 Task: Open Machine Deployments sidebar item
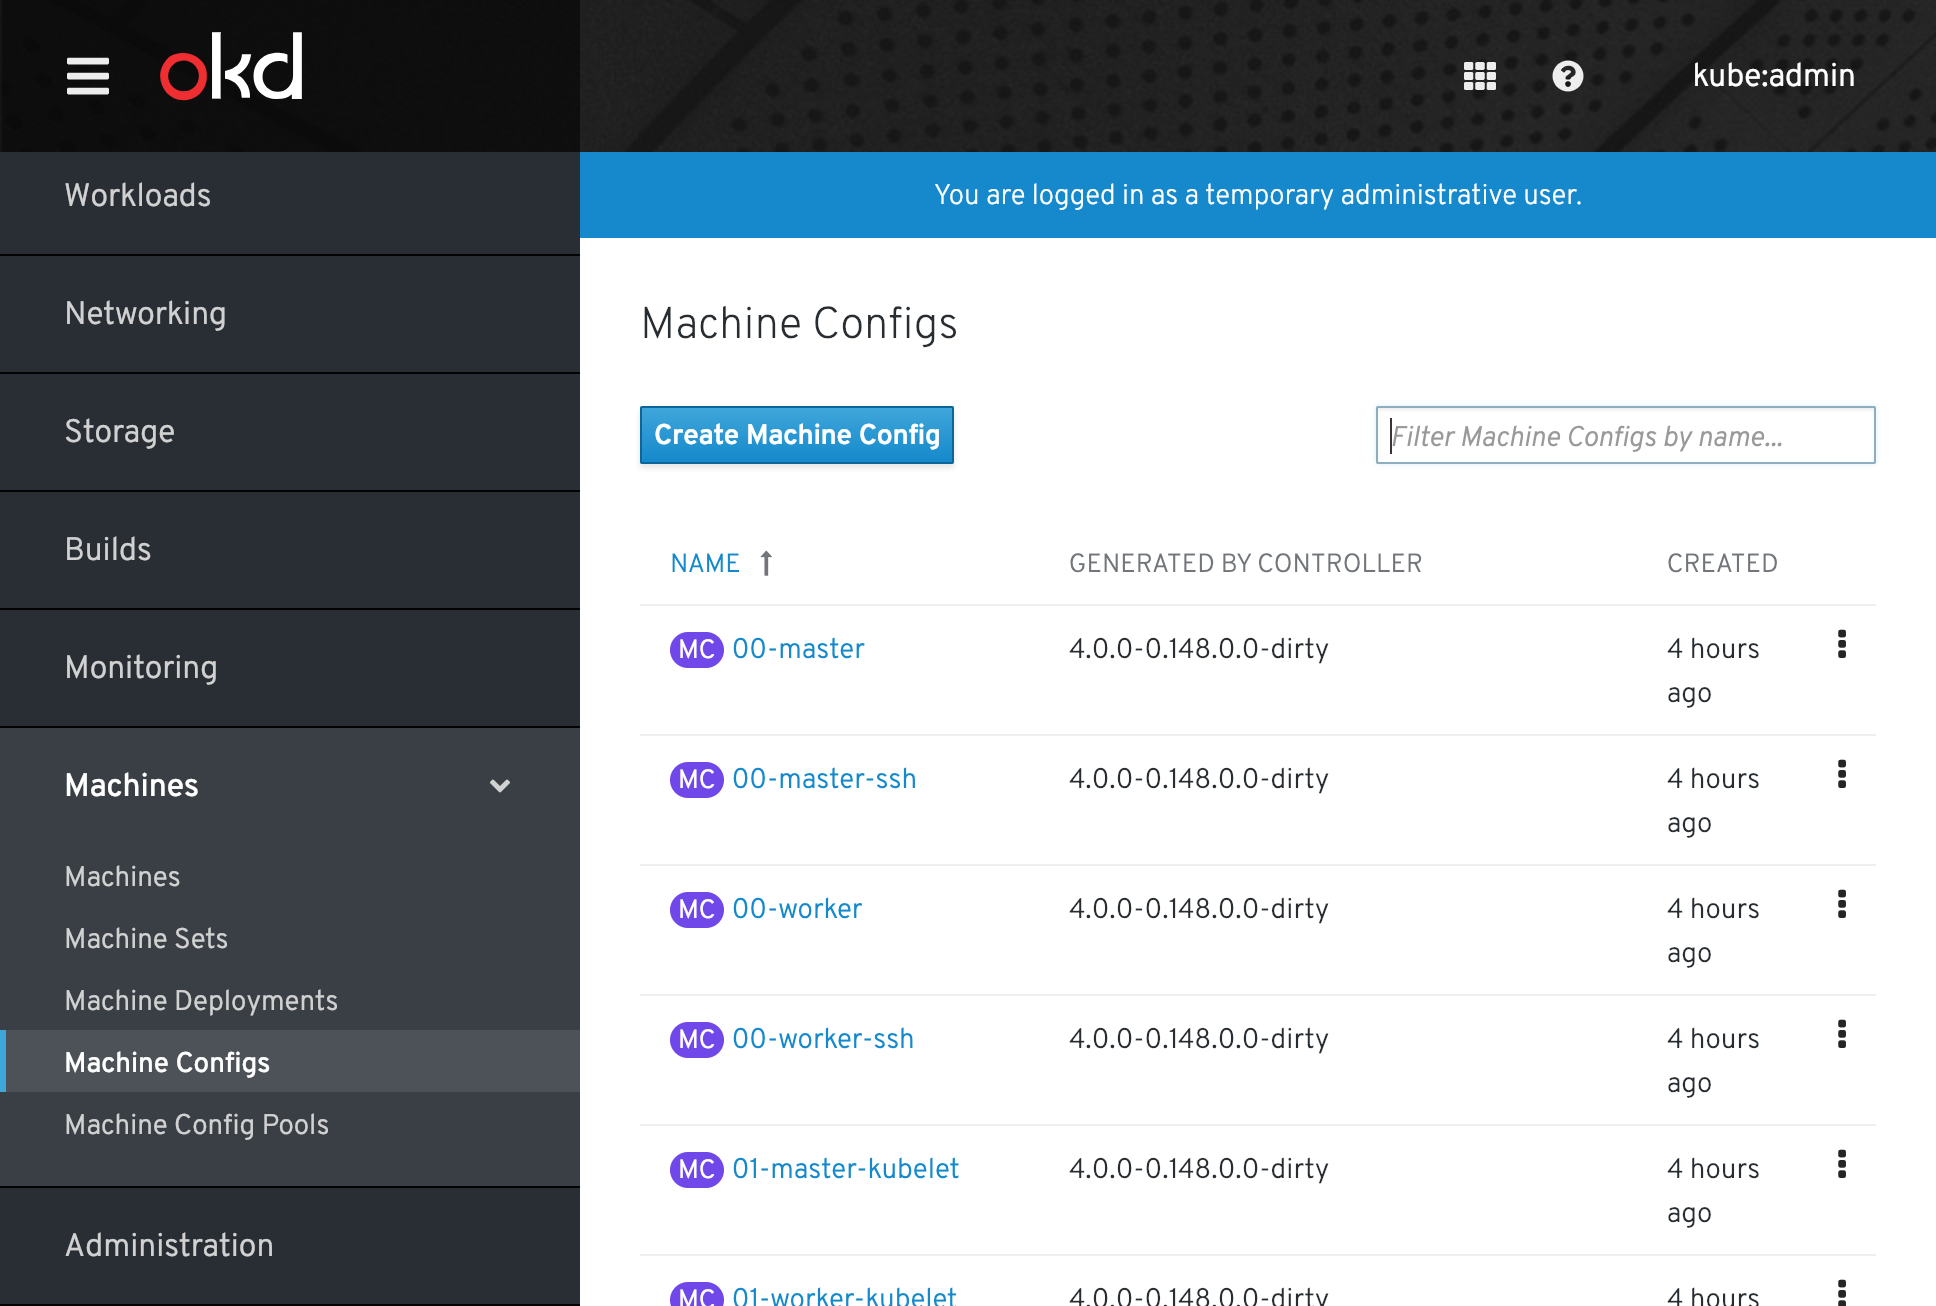[201, 1001]
